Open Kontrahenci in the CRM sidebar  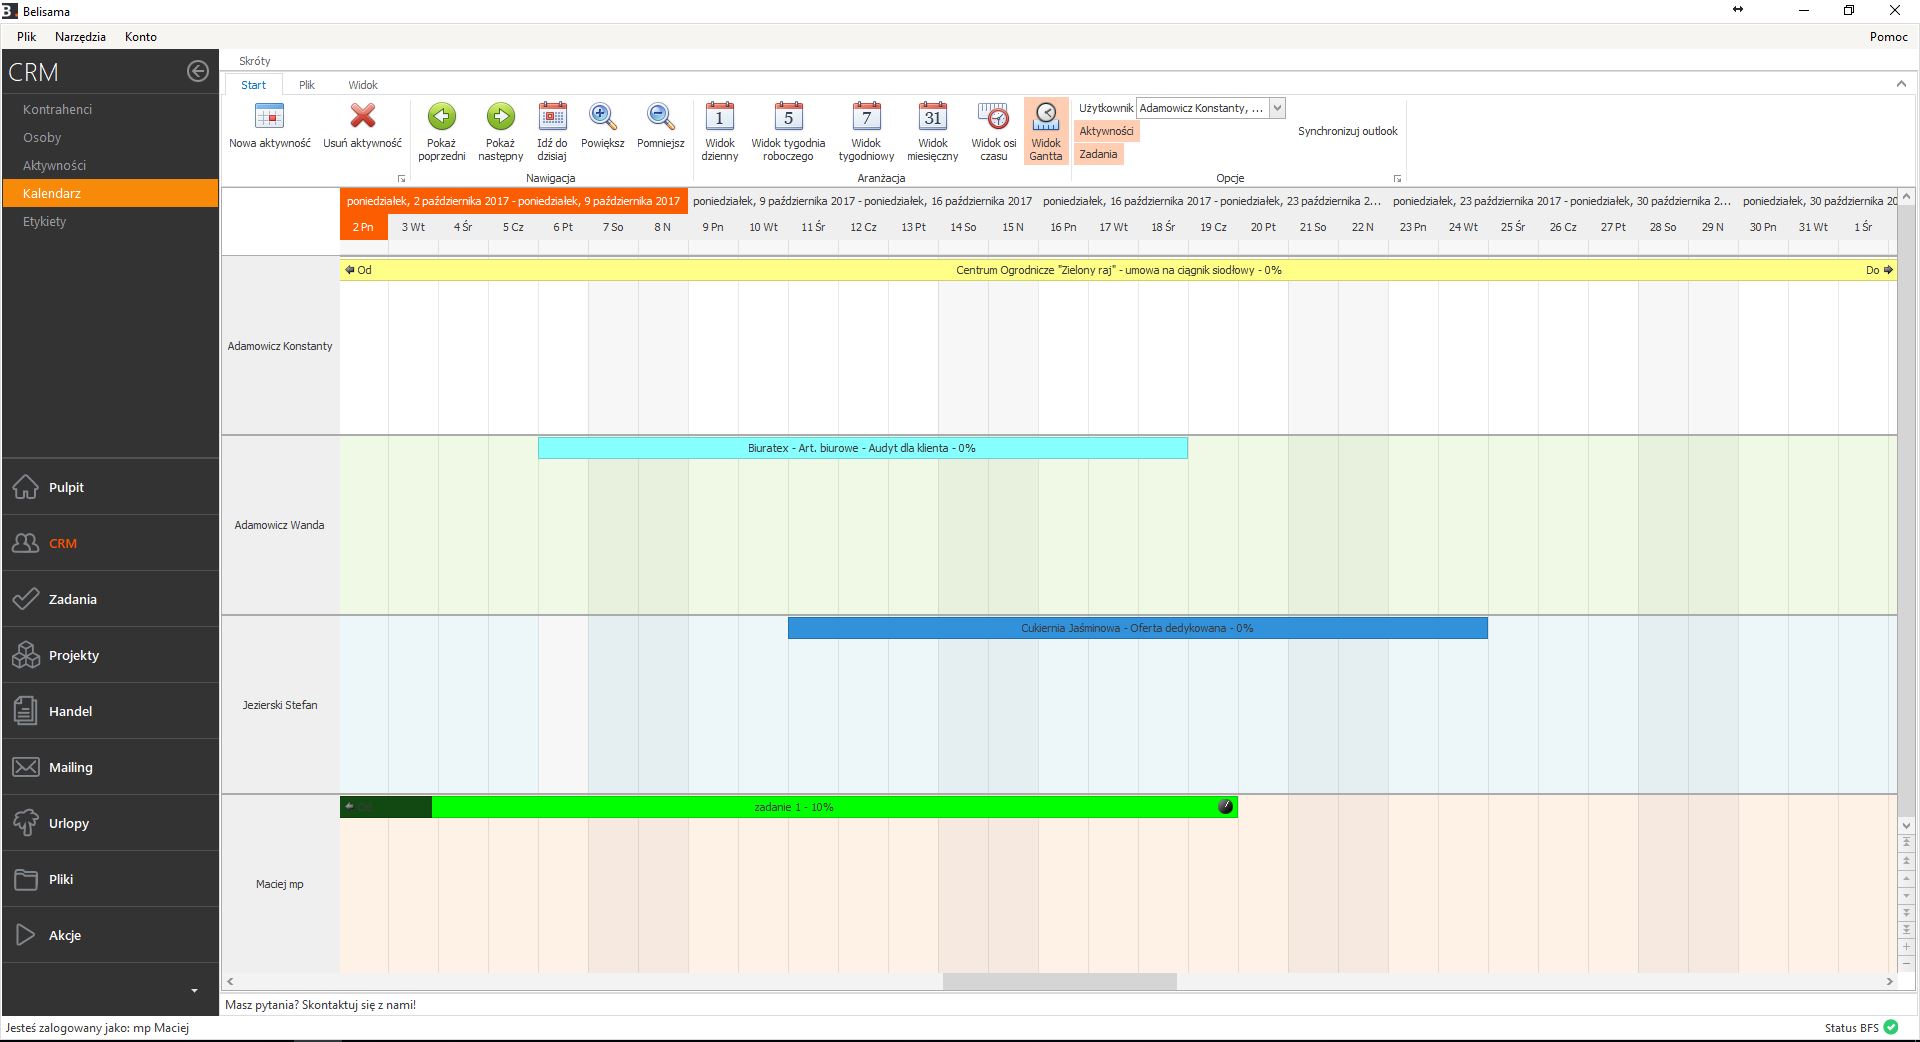58,110
